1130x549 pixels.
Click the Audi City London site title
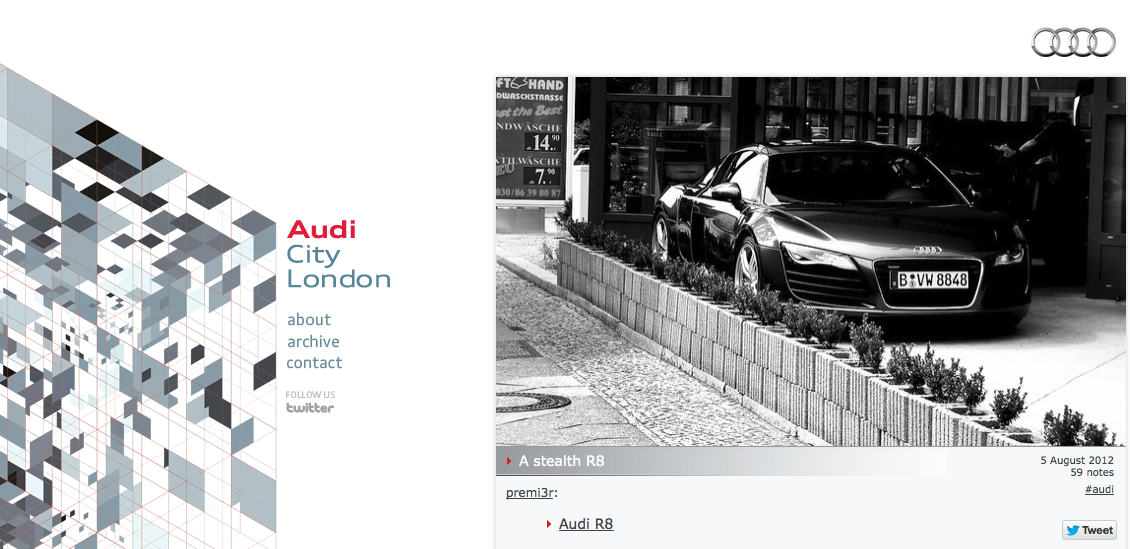[338, 254]
